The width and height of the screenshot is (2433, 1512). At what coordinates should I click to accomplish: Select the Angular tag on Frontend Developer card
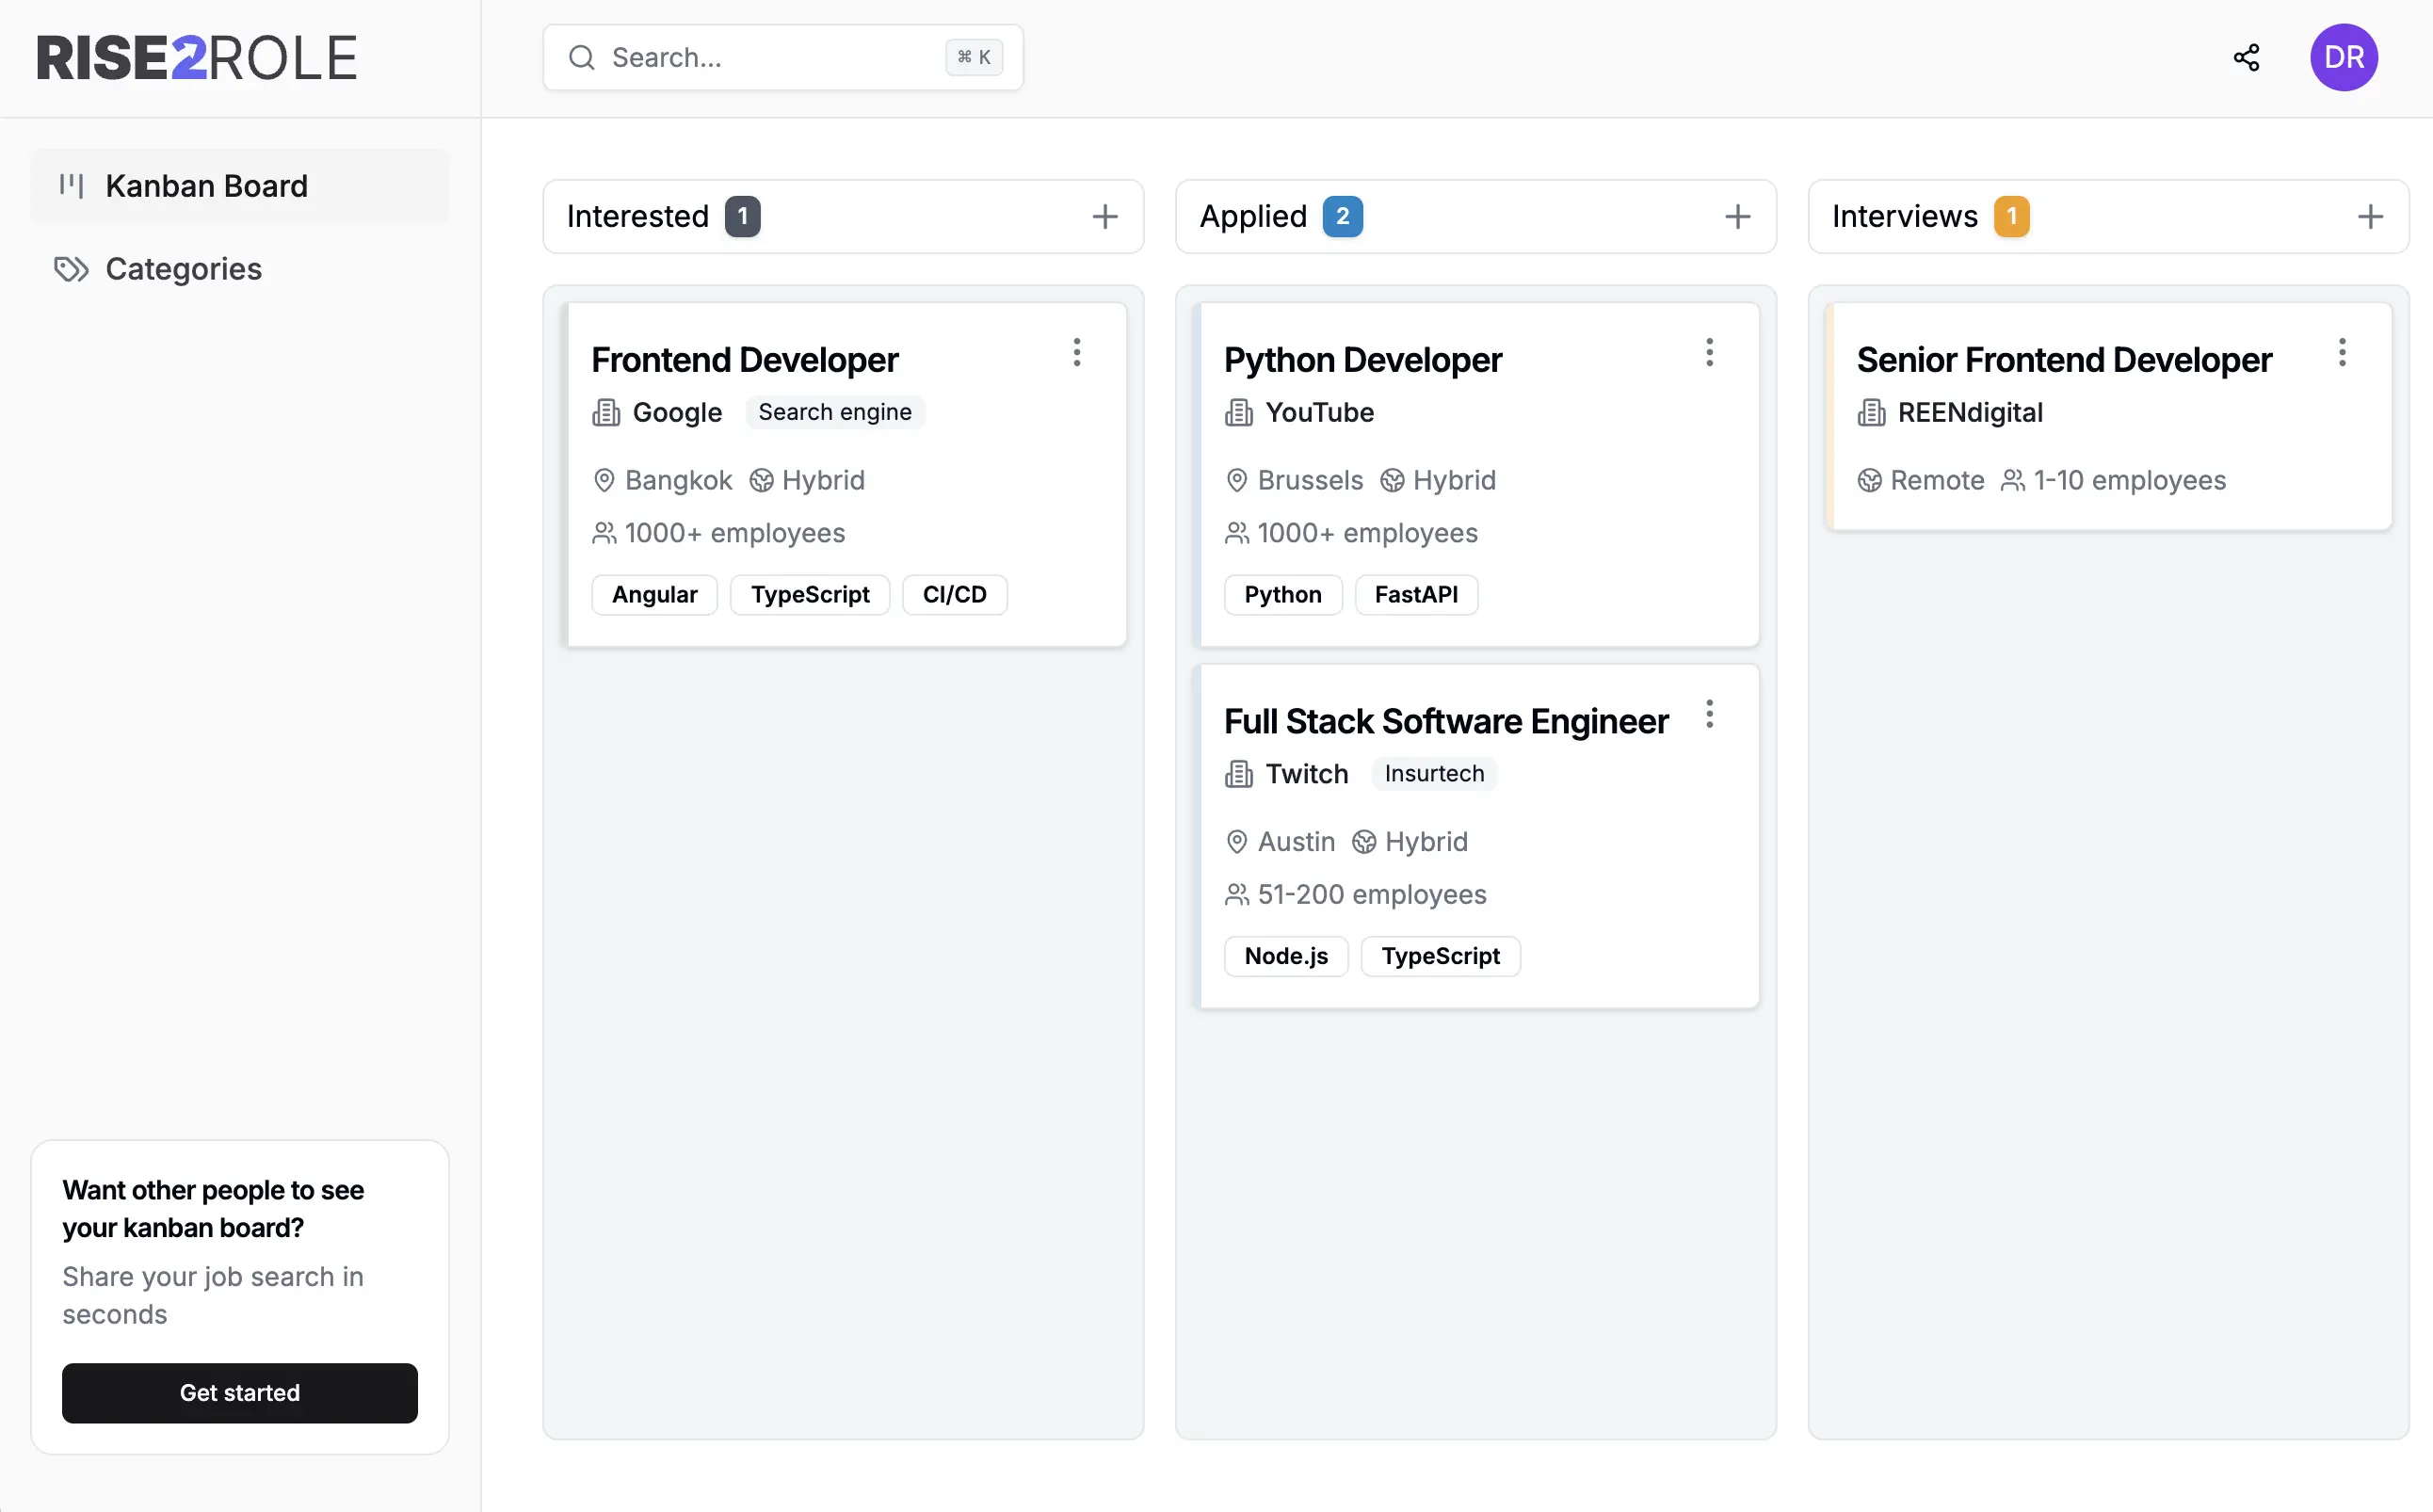coord(654,594)
